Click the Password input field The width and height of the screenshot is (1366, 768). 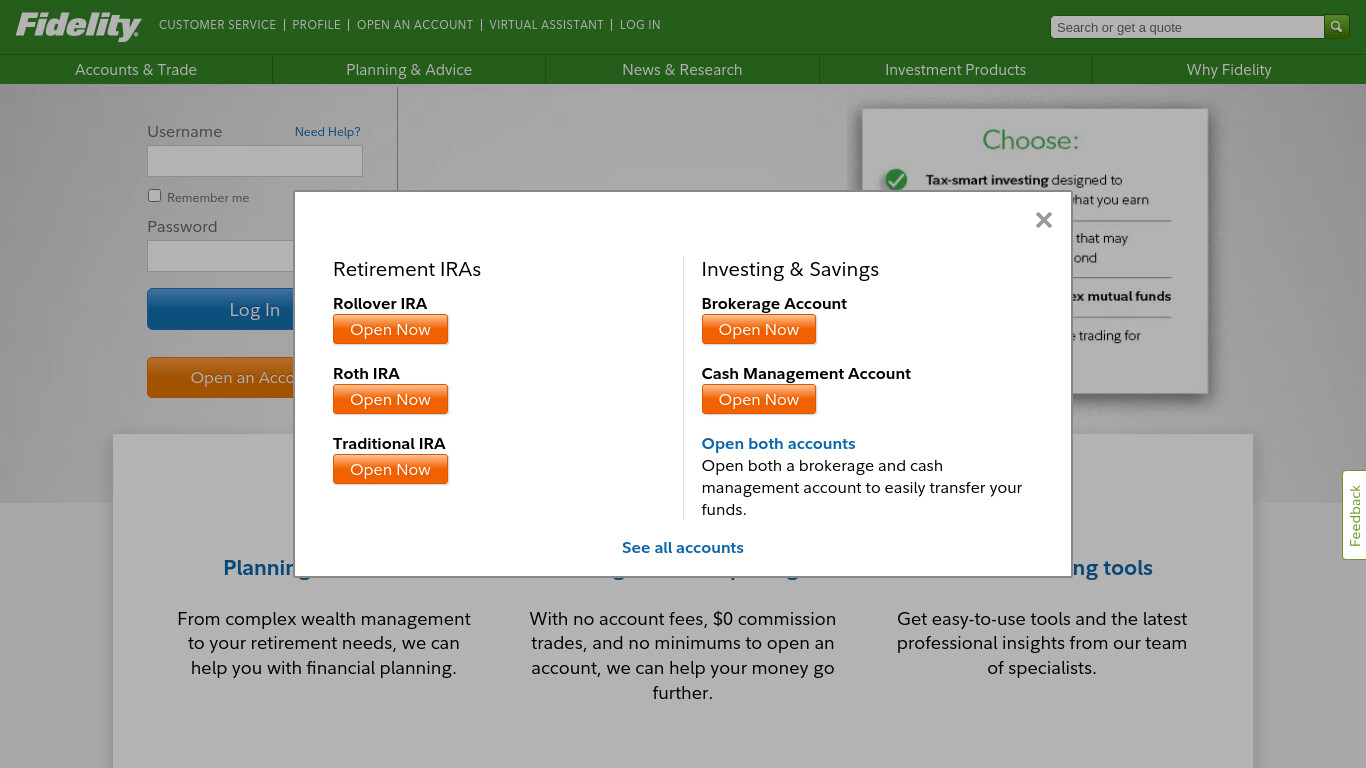pyautogui.click(x=221, y=256)
